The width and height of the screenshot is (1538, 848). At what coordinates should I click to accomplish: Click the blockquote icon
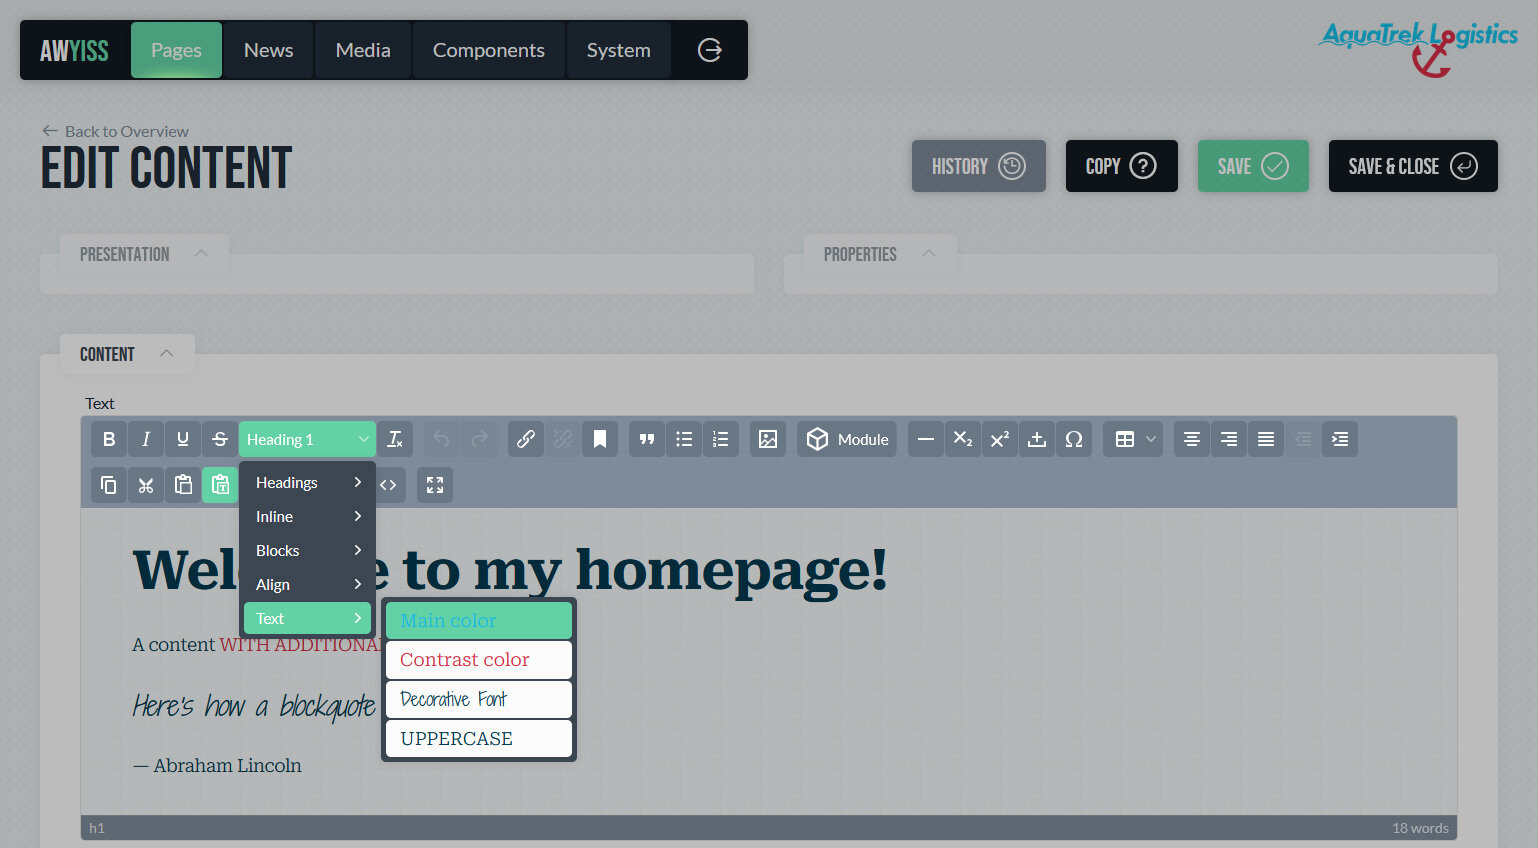coord(647,439)
